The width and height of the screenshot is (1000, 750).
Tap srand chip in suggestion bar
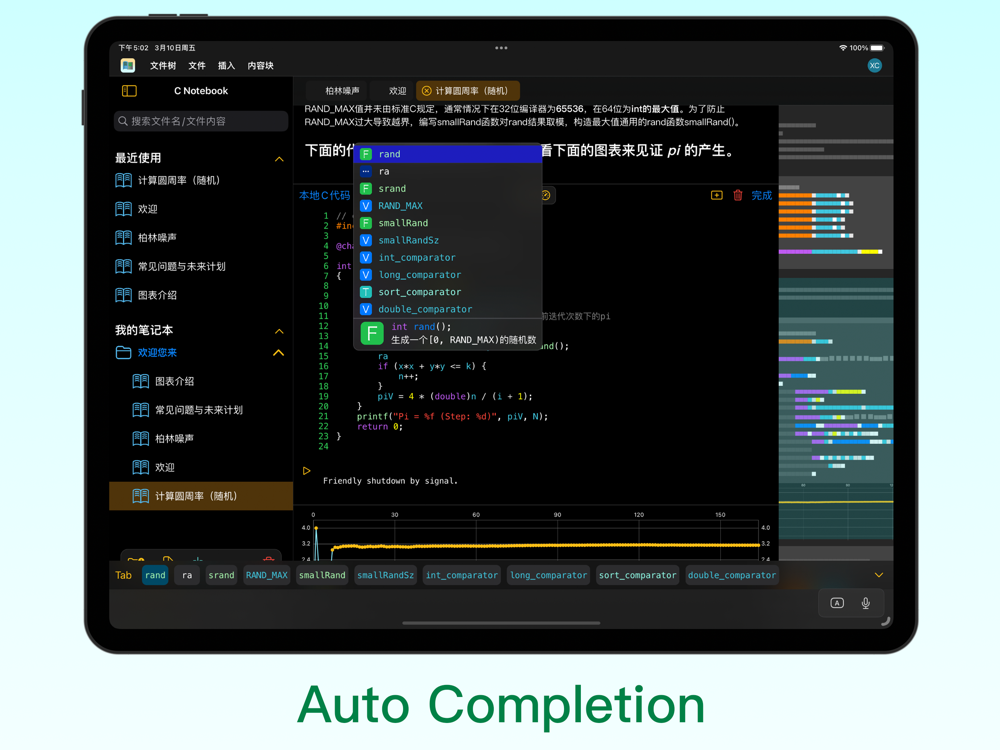tap(221, 575)
